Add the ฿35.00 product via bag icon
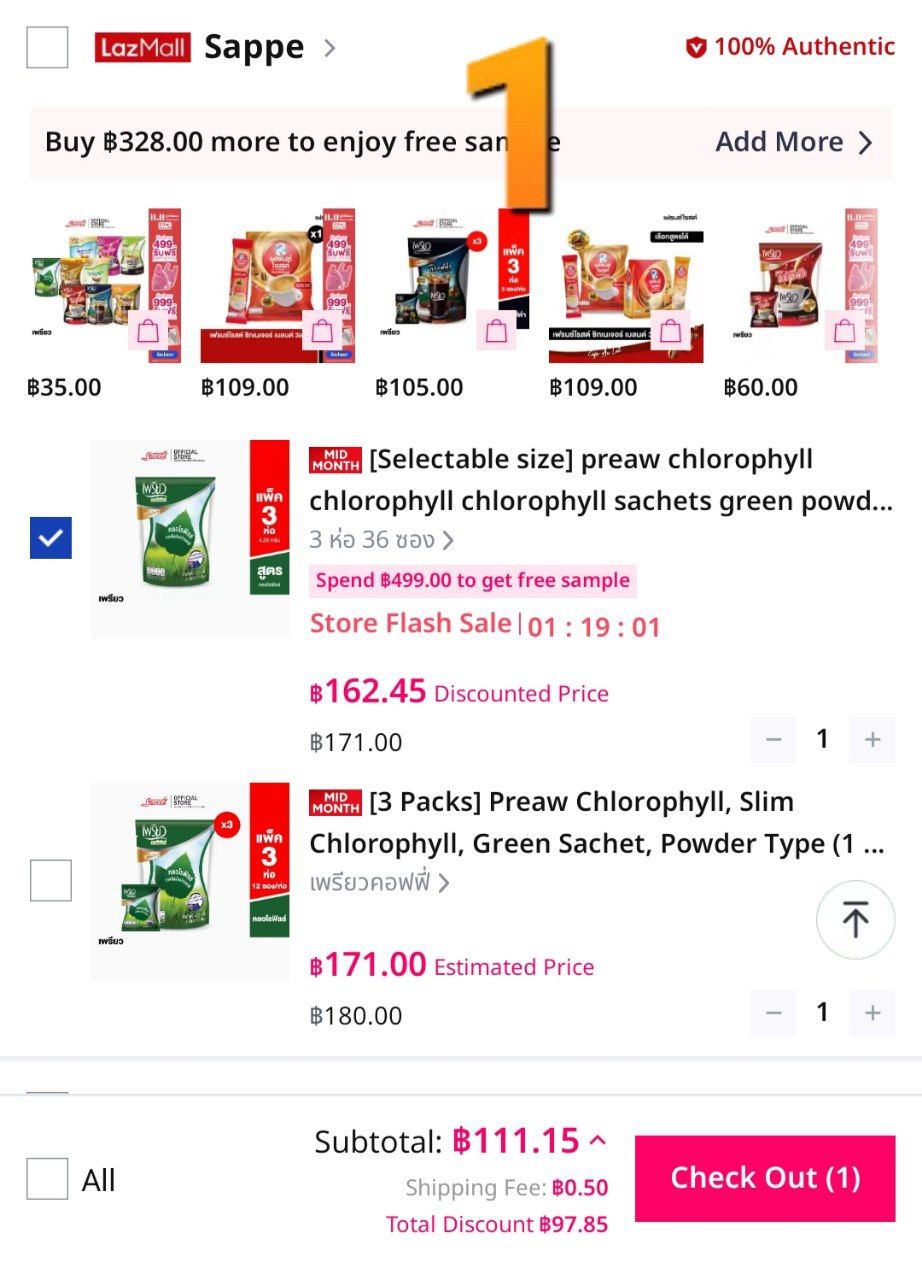This screenshot has height=1280, width=922. point(148,331)
